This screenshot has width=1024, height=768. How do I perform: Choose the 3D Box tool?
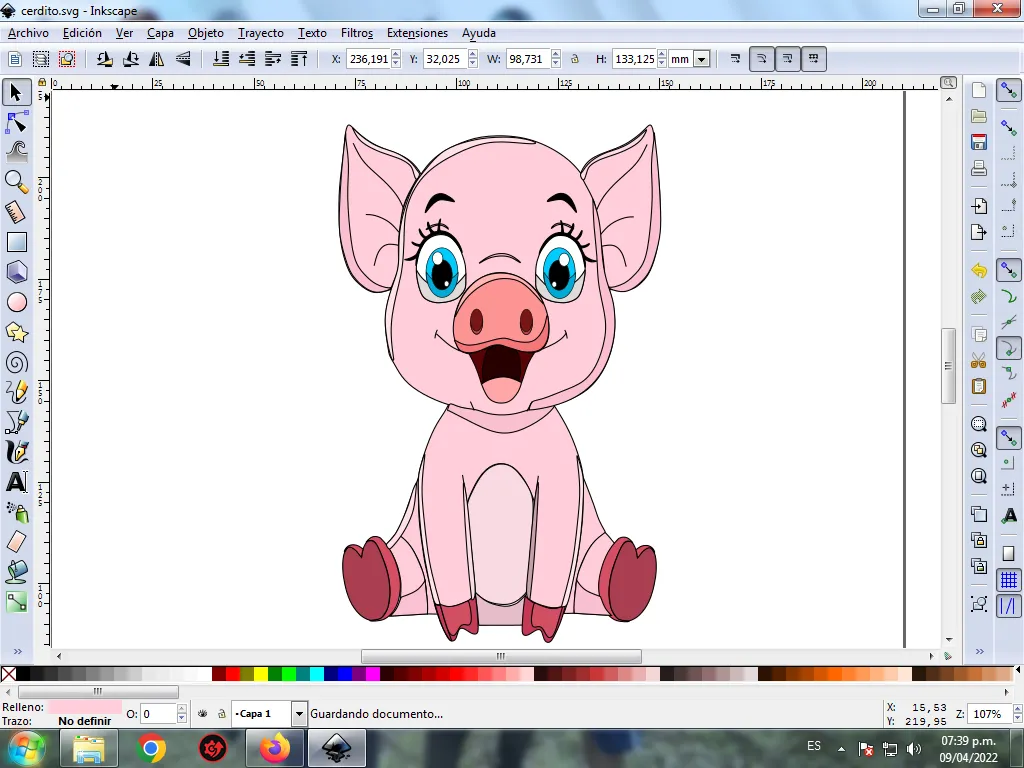pos(16,272)
